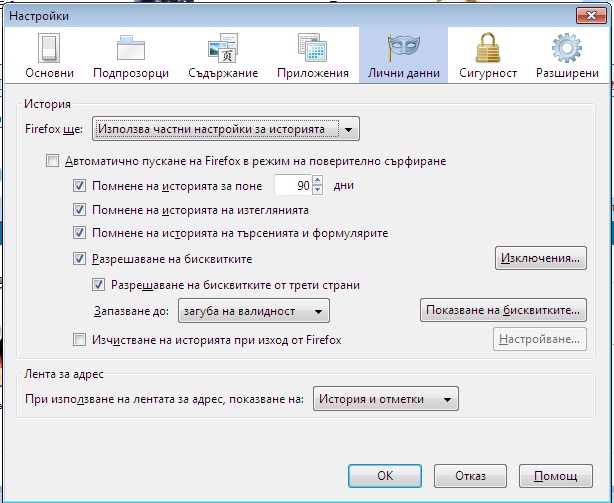Open the Разширени gear icon
Image resolution: width=614 pixels, height=503 pixels.
[567, 48]
